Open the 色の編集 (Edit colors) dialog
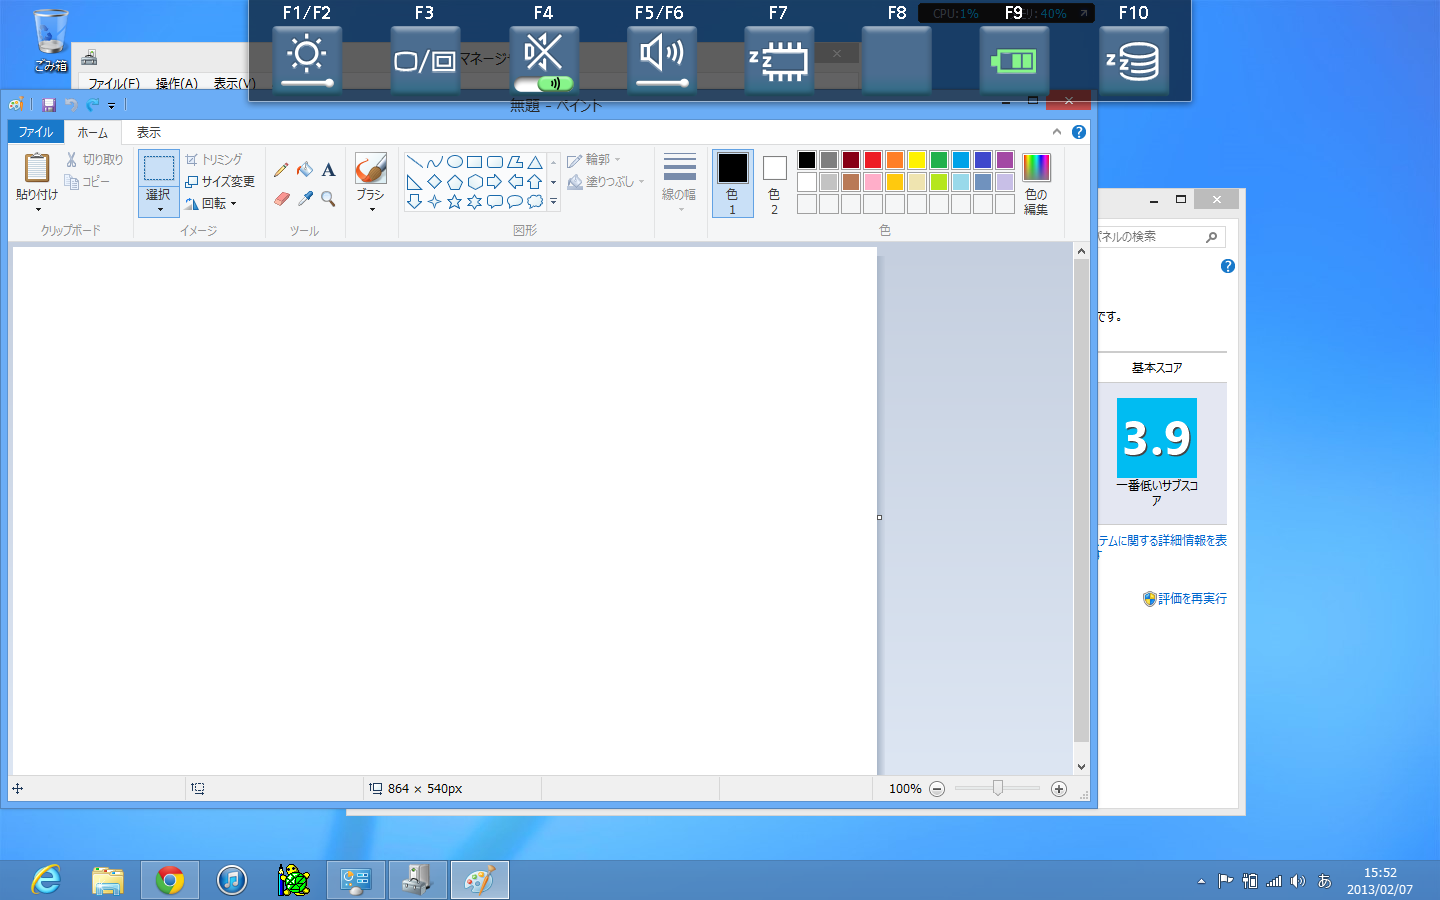This screenshot has height=900, width=1440. [1036, 183]
